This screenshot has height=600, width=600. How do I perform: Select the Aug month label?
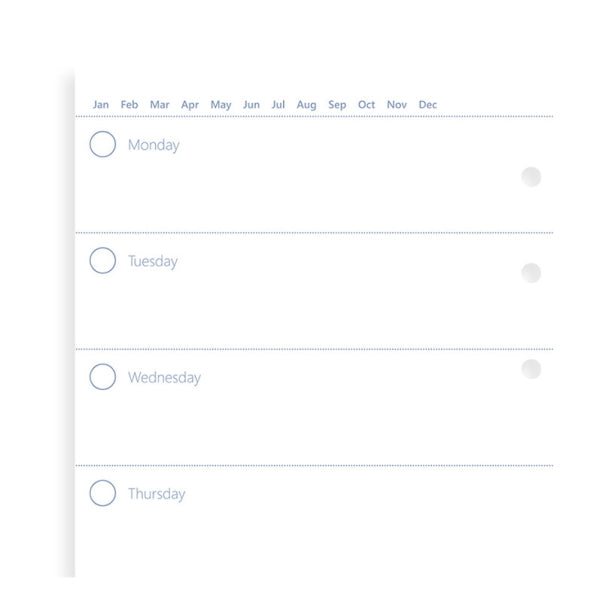(307, 105)
